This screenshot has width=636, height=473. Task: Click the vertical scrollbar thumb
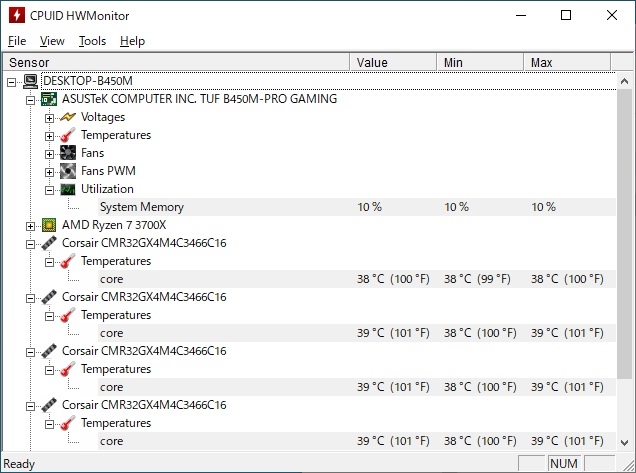[625, 234]
